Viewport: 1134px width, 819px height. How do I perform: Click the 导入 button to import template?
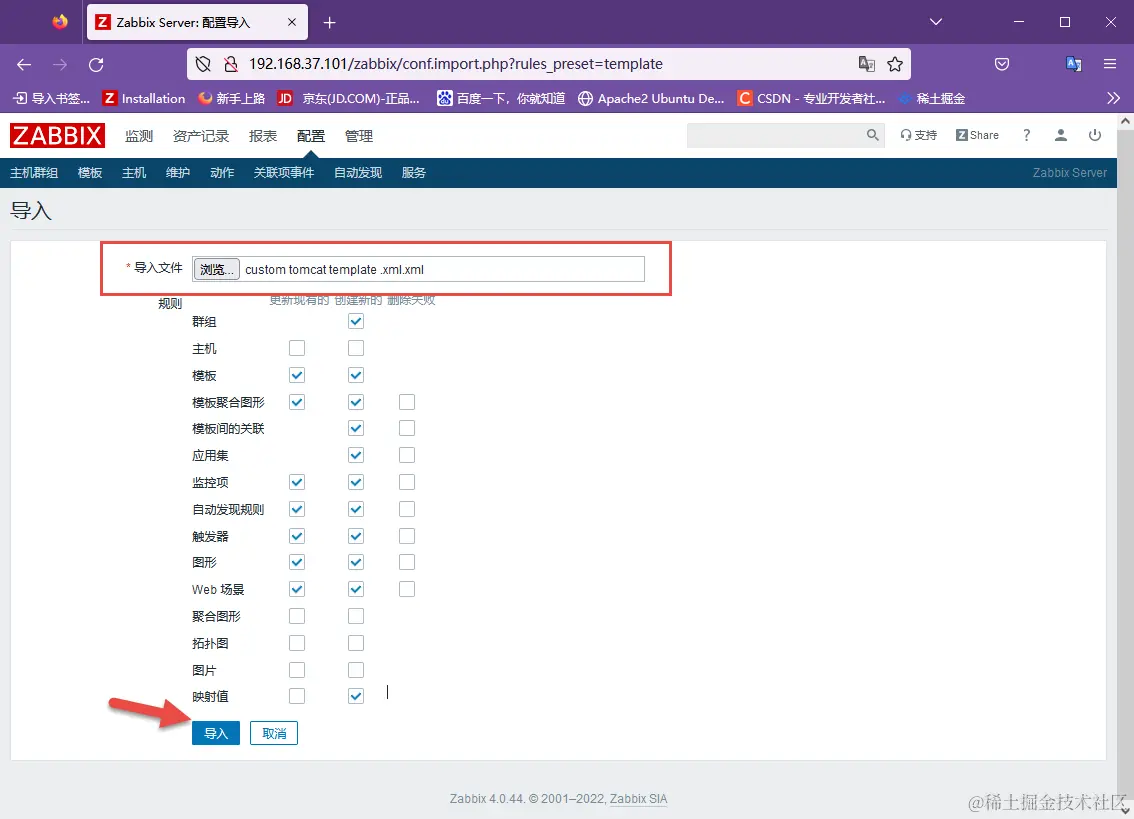pos(215,733)
